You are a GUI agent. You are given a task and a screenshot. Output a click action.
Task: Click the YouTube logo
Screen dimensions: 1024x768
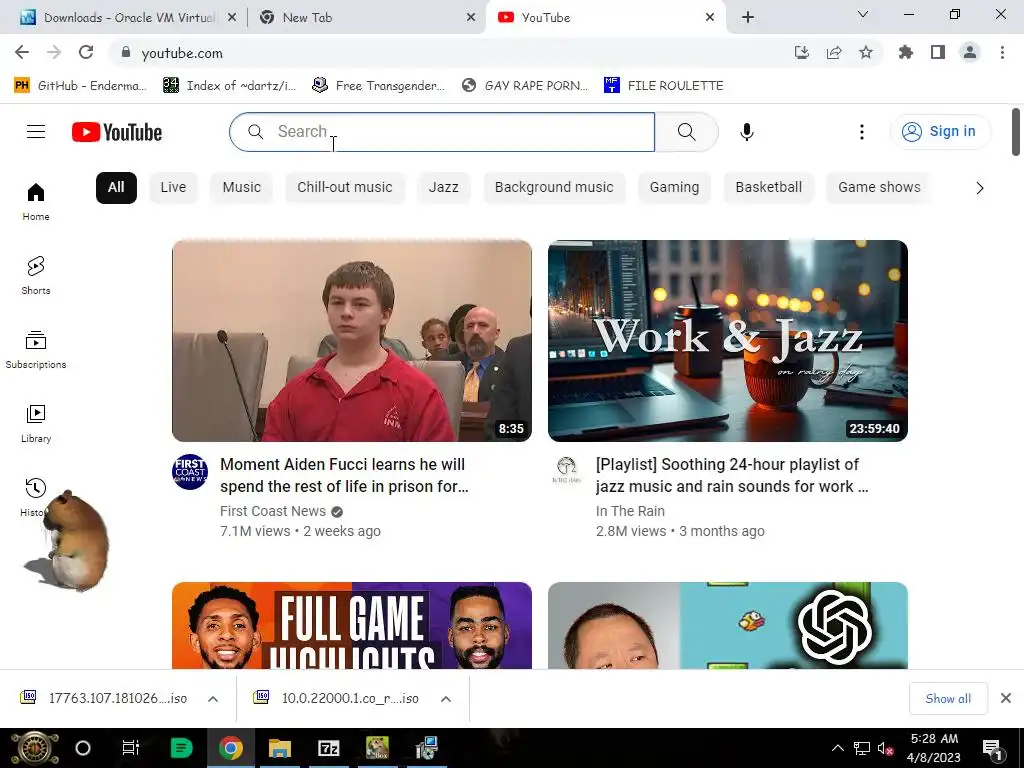(x=117, y=132)
